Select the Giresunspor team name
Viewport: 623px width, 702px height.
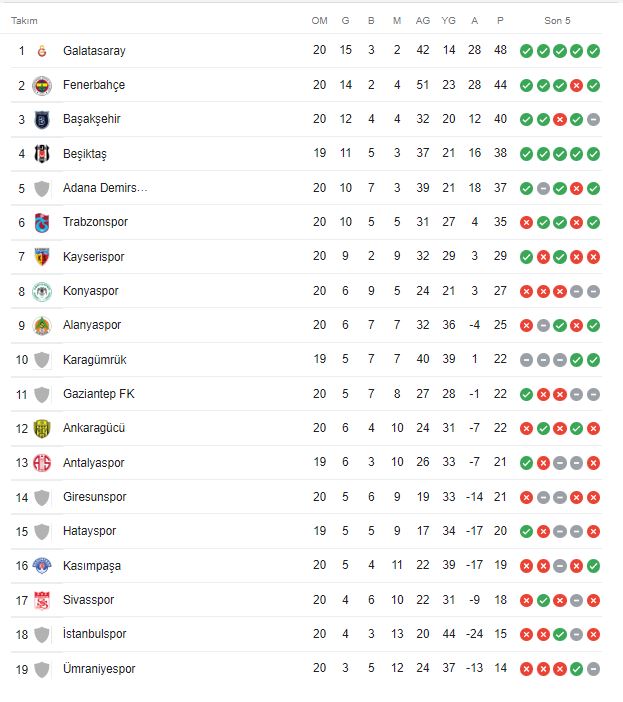(x=94, y=497)
